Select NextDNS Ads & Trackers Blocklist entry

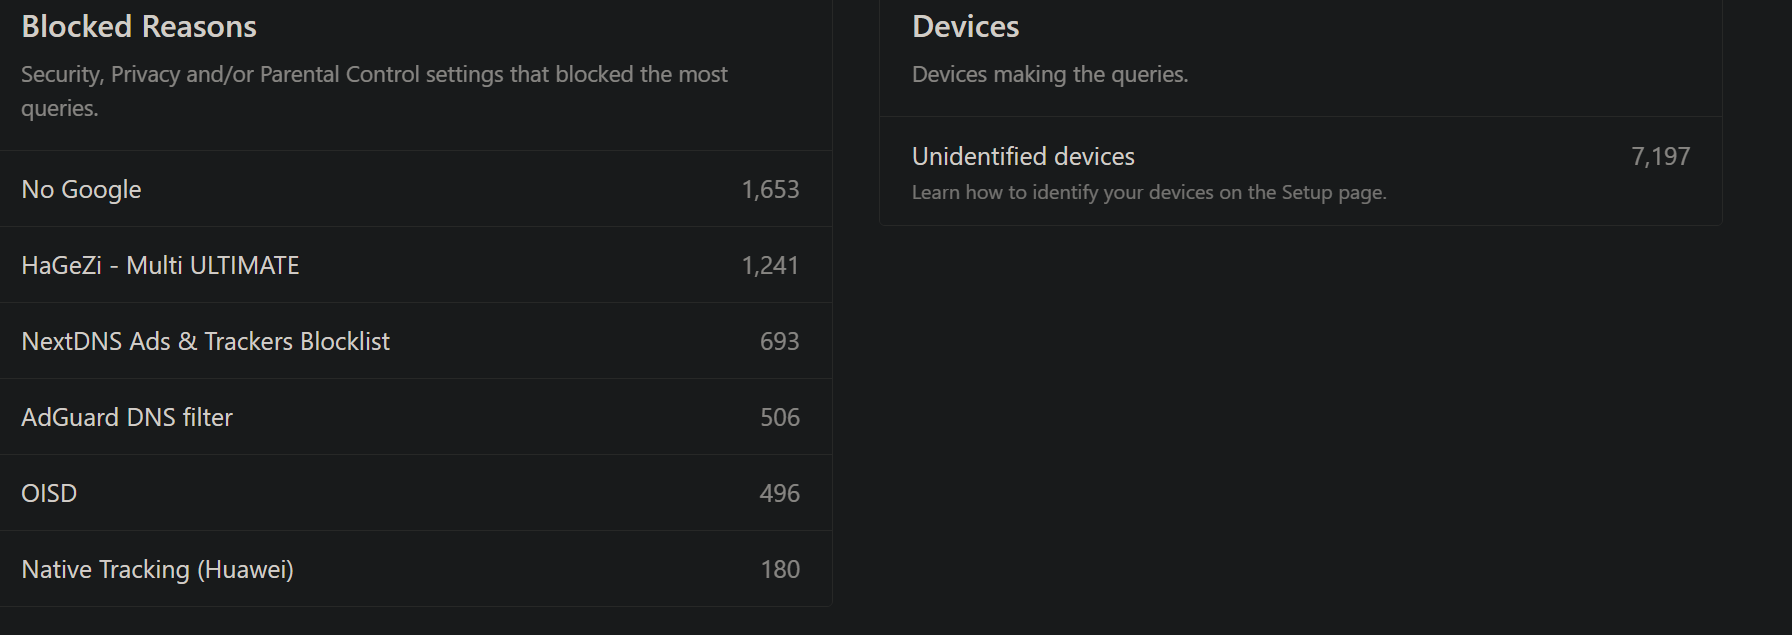pyautogui.click(x=205, y=342)
